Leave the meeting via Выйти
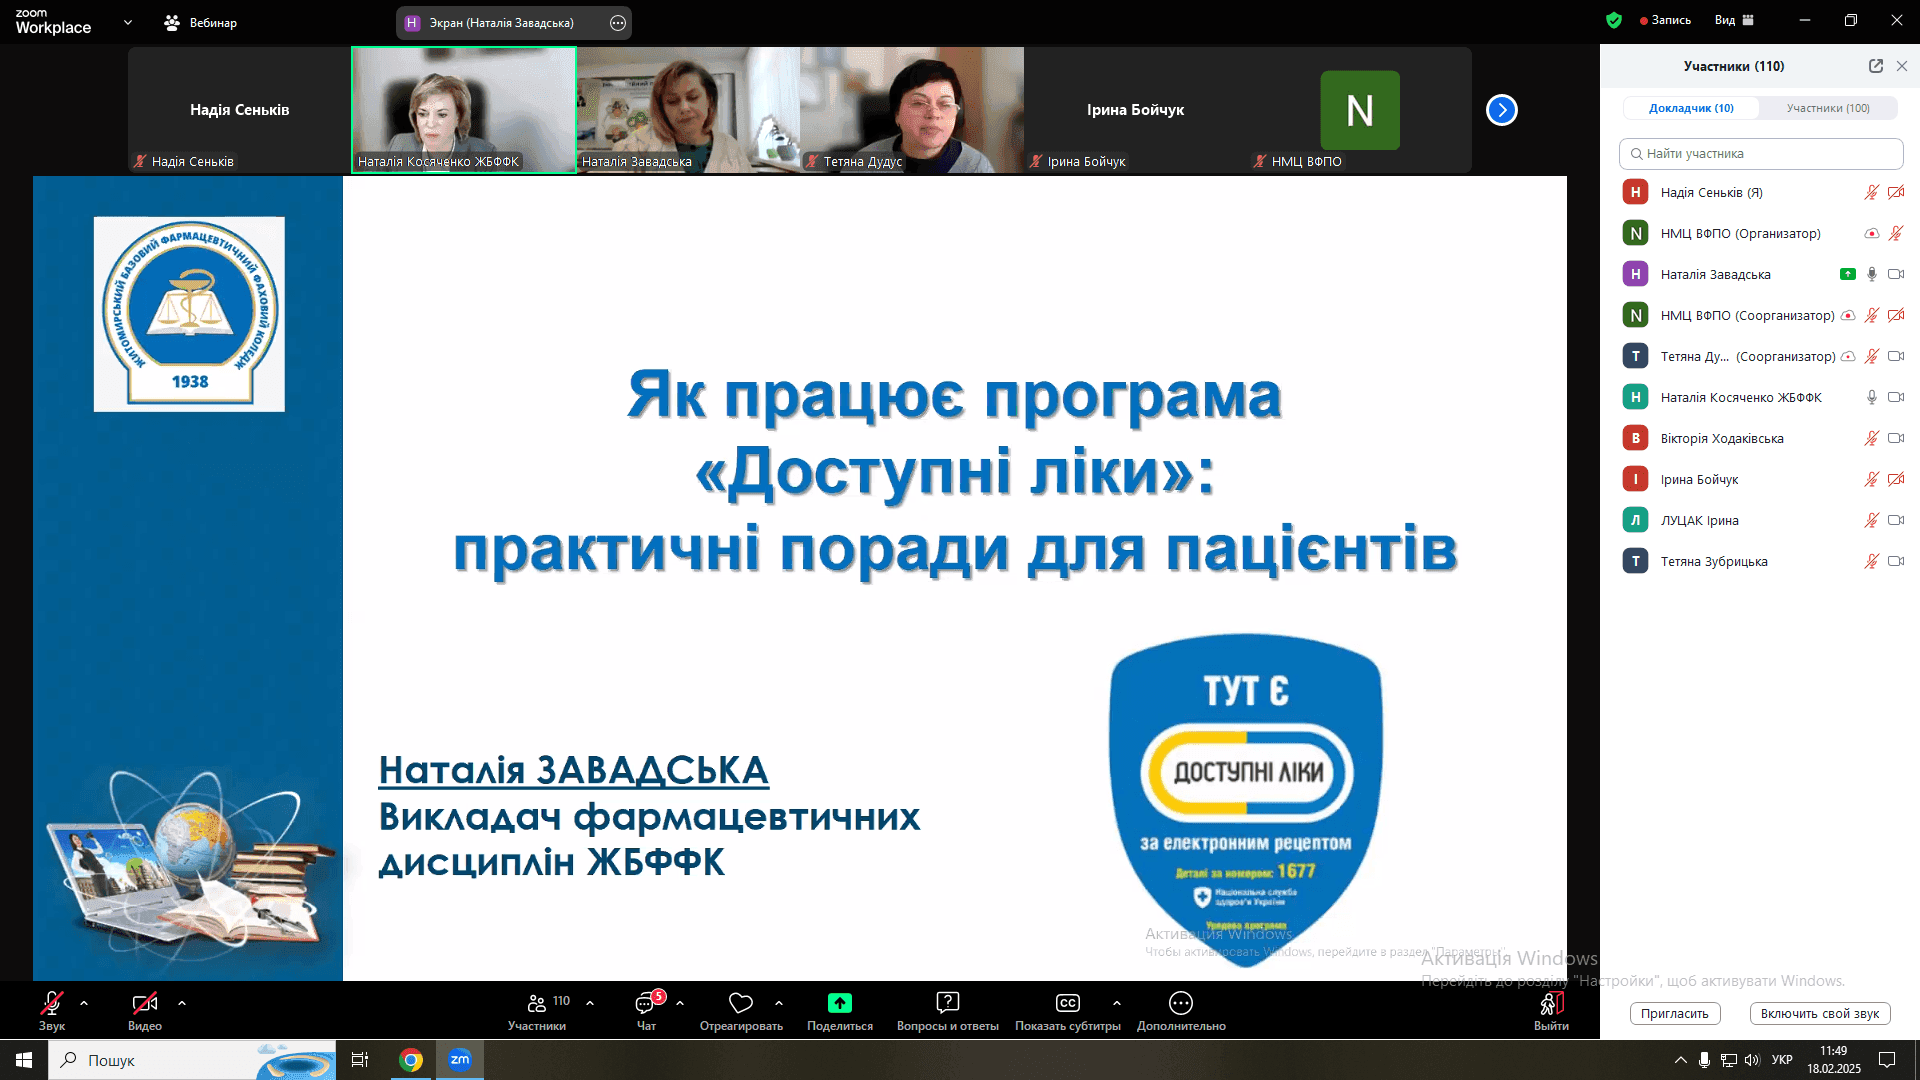The image size is (1920, 1080). coord(1552,1010)
